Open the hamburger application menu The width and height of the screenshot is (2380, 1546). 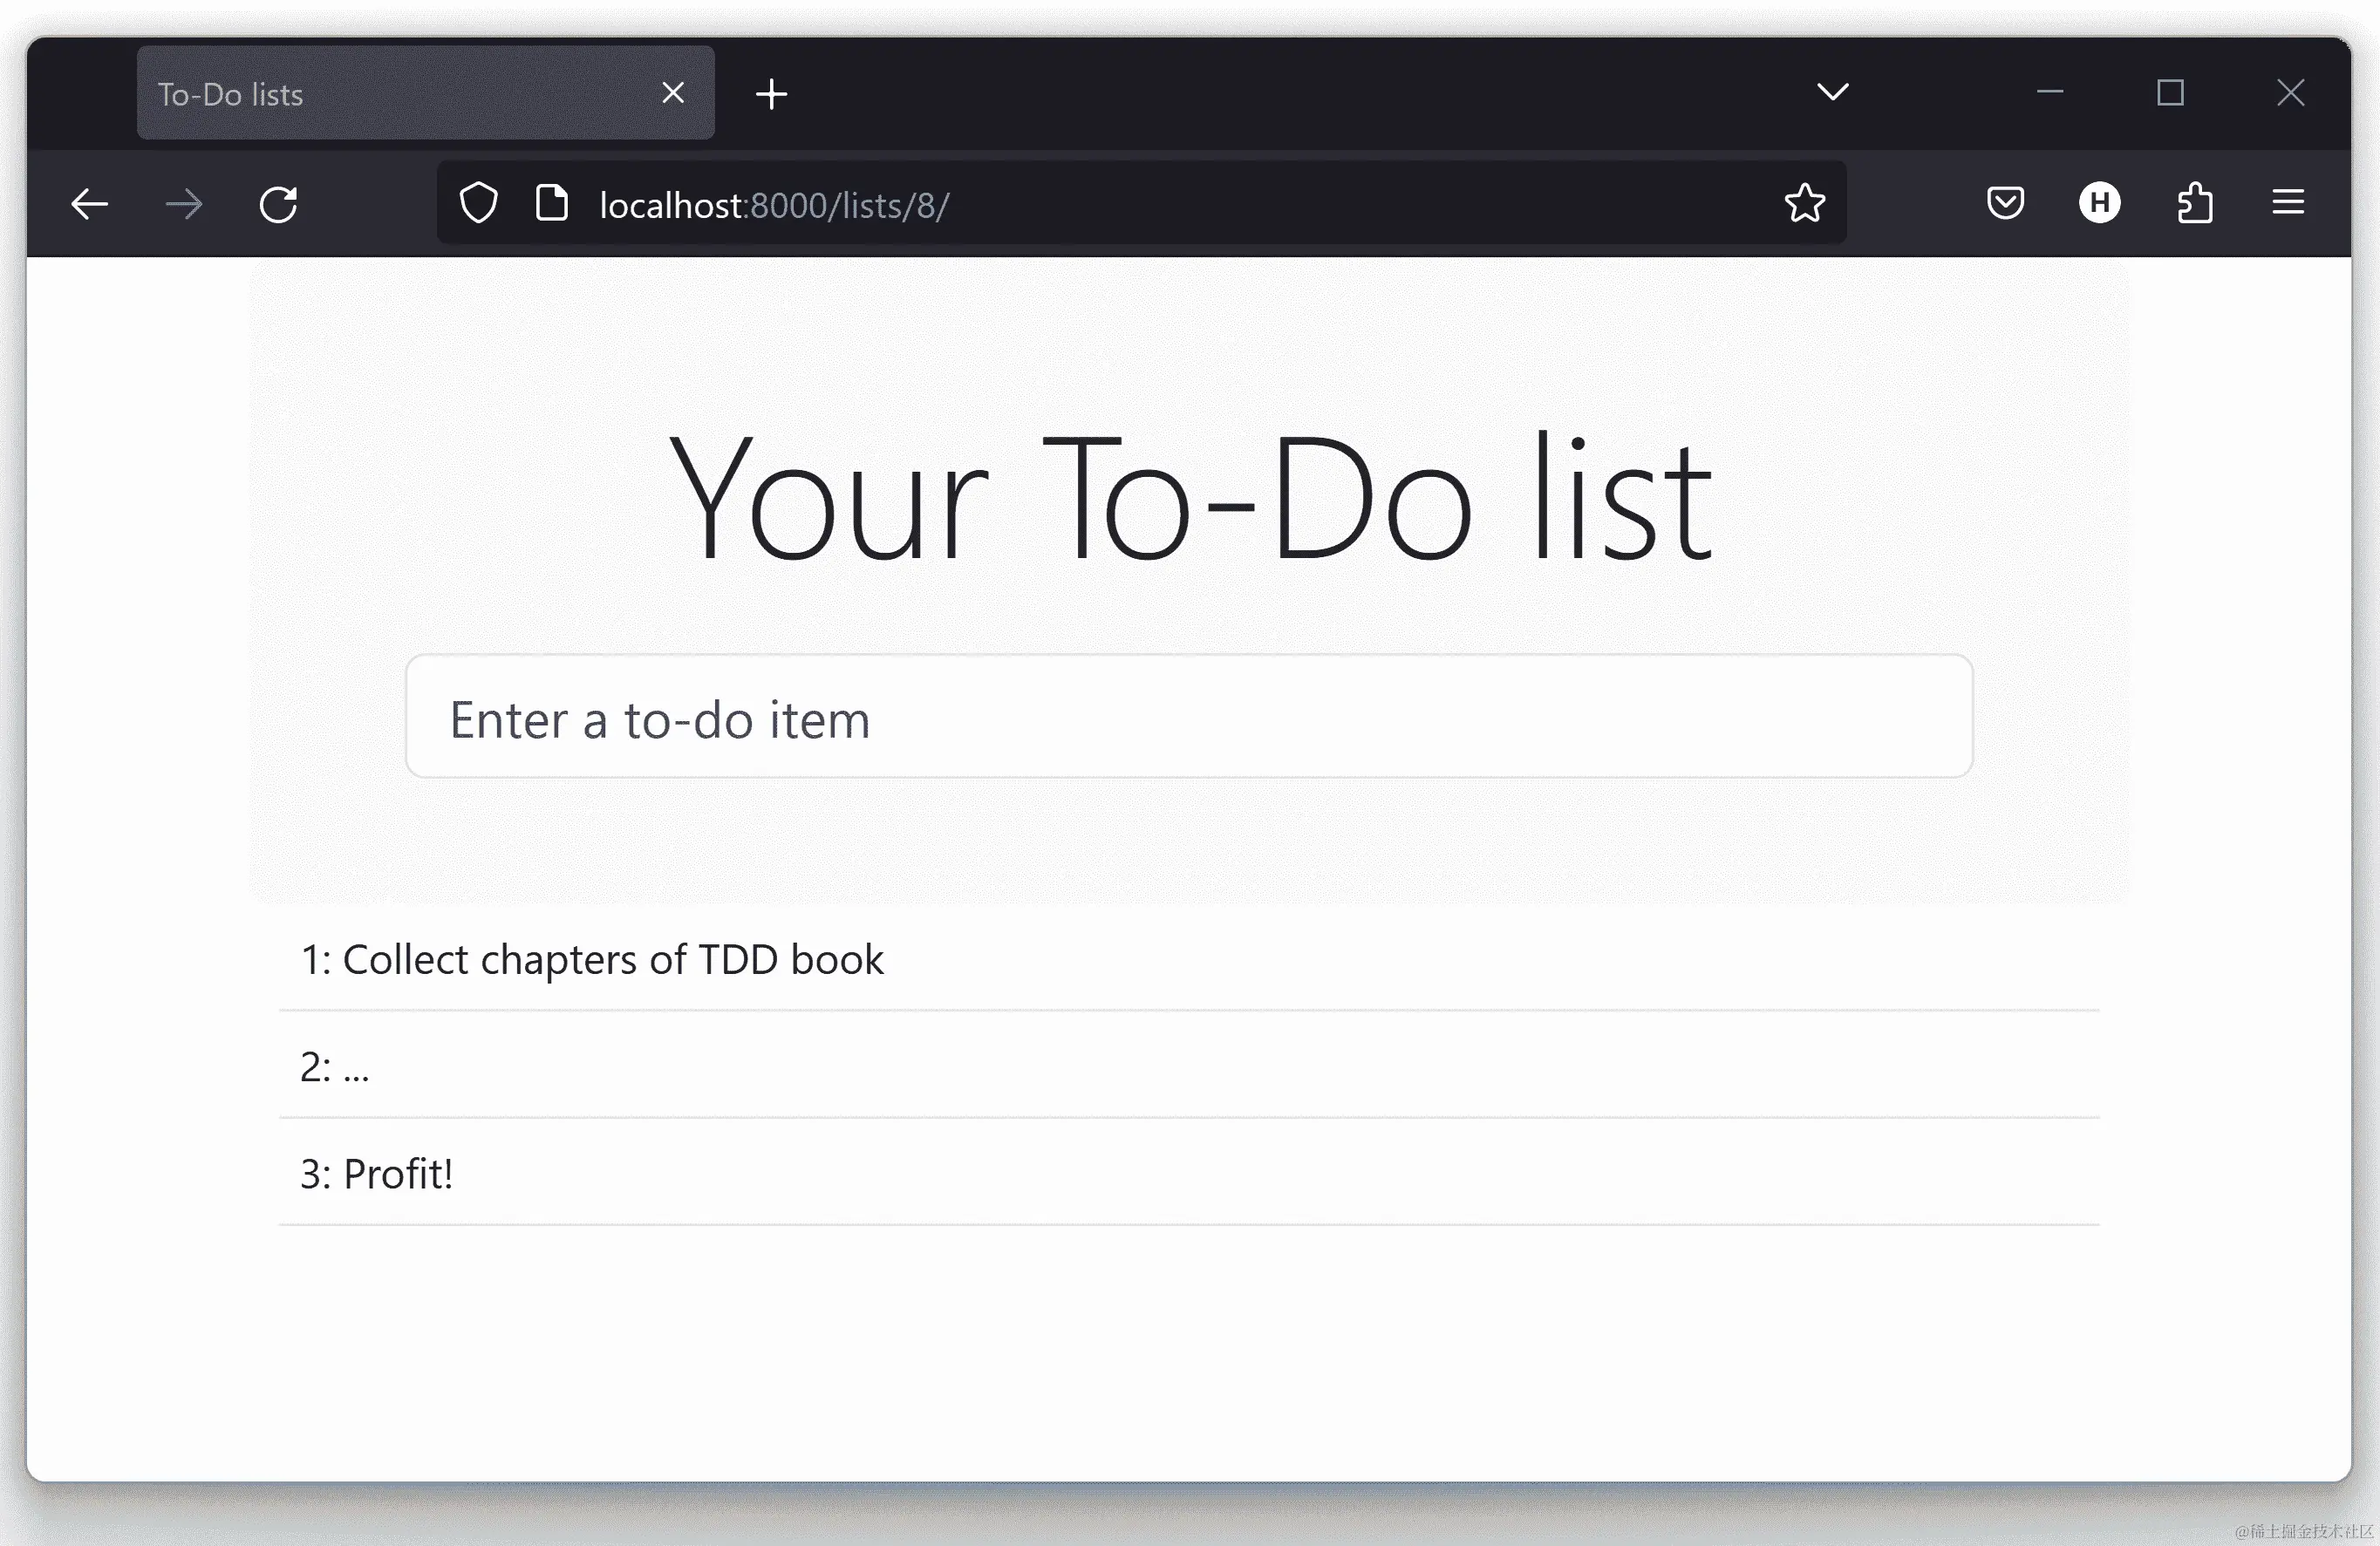coord(2288,203)
